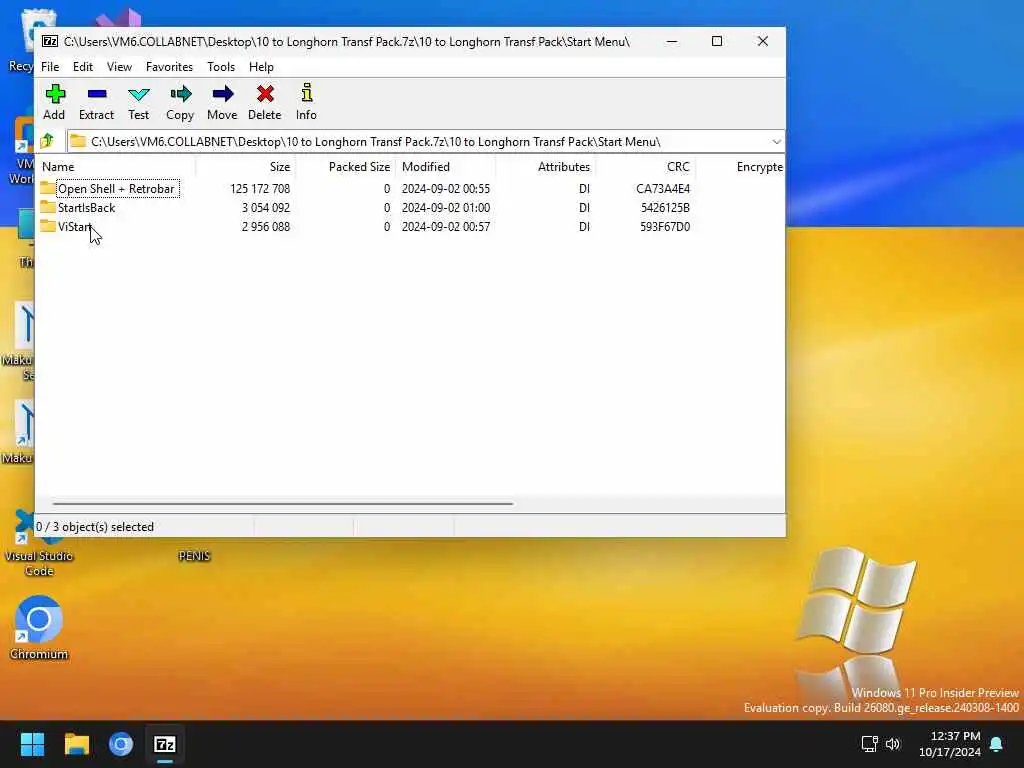Click the CRC value 593F67D0
1024x768 pixels.
coord(665,227)
